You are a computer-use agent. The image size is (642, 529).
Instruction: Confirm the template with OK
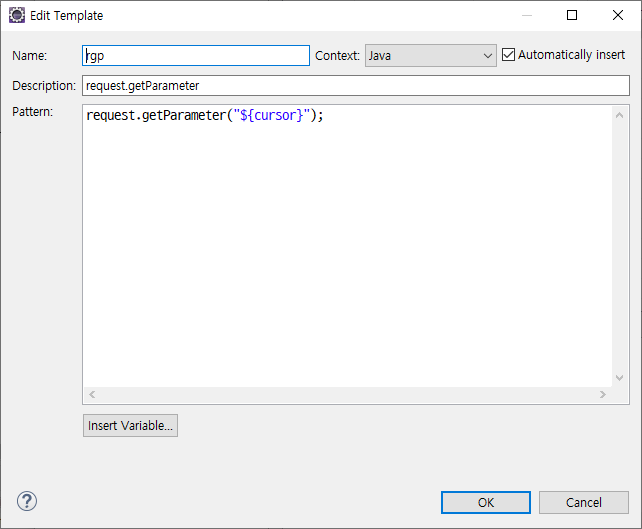coord(486,502)
